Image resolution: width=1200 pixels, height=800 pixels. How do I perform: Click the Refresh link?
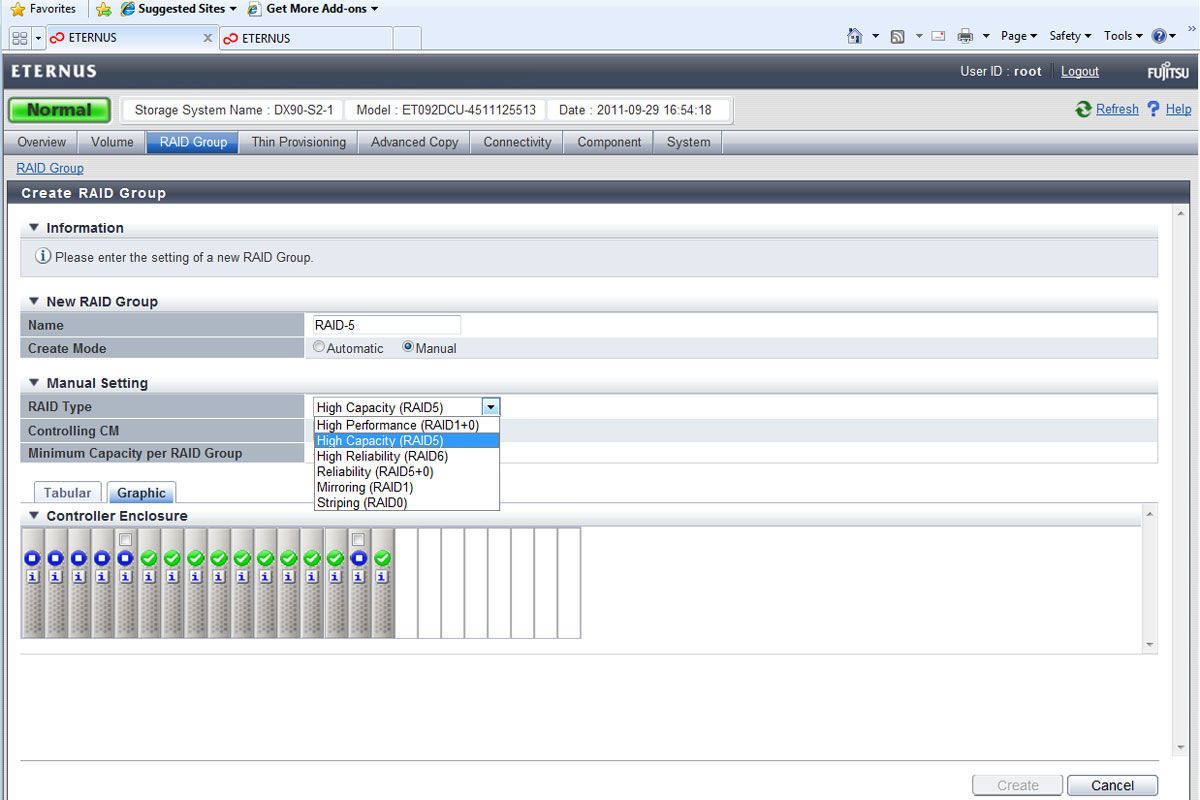[x=1117, y=109]
